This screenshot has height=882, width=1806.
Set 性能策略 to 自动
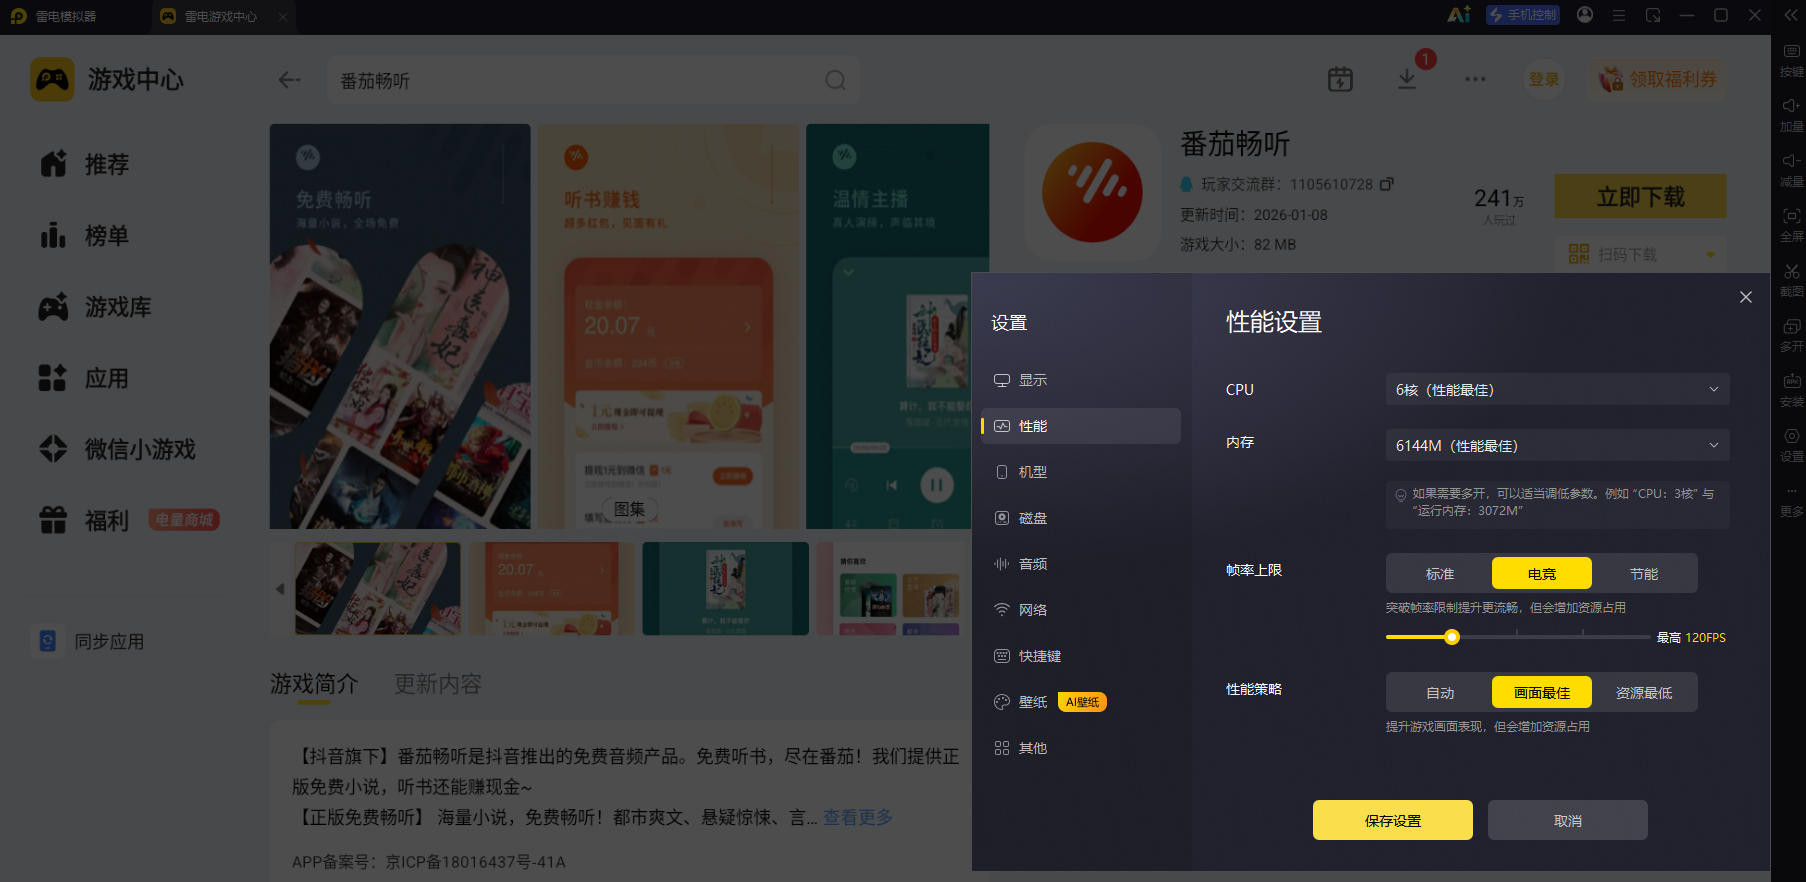click(x=1440, y=692)
